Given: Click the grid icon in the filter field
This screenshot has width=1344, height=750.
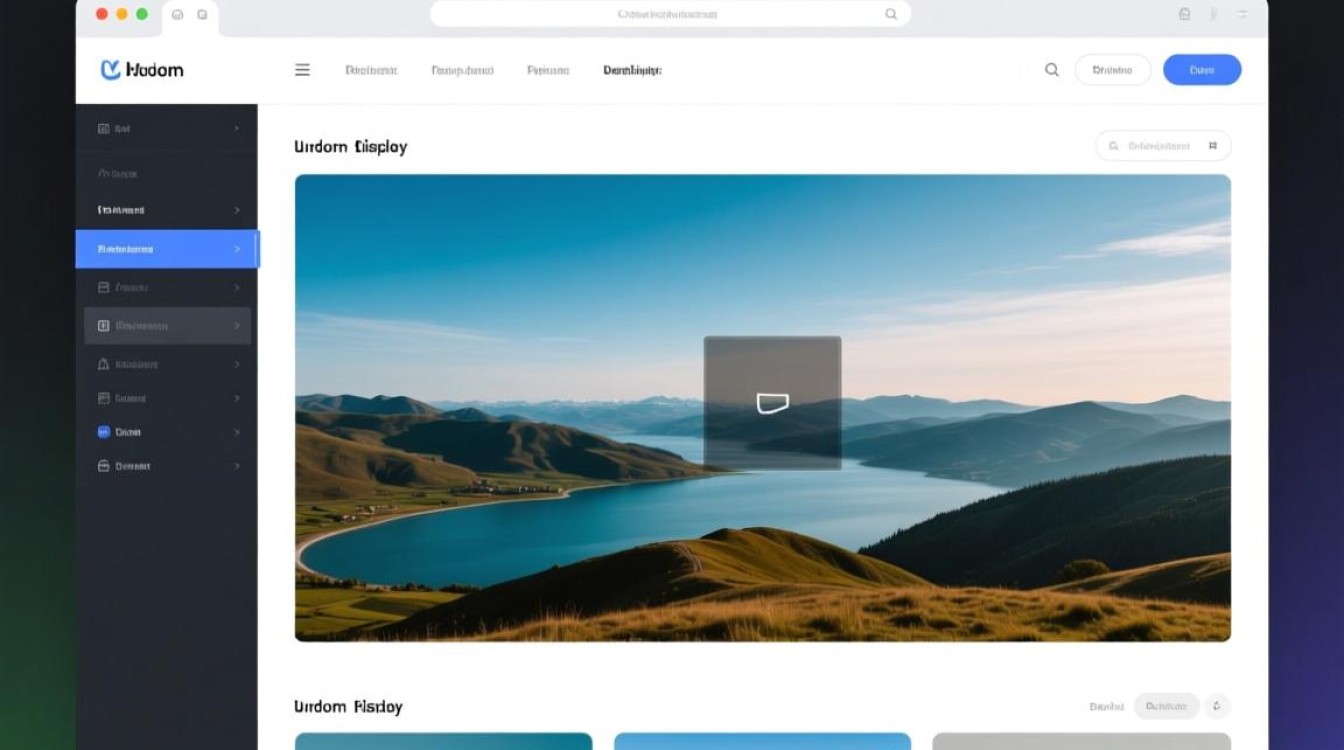Looking at the screenshot, I should click(x=1213, y=146).
